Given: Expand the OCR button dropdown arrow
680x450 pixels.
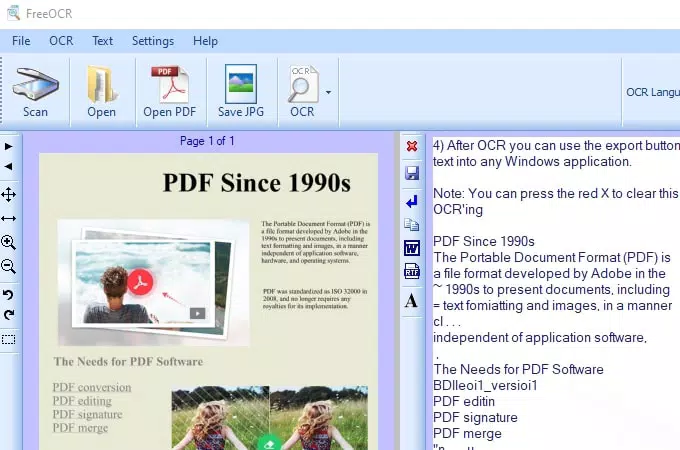Looking at the screenshot, I should [x=329, y=92].
